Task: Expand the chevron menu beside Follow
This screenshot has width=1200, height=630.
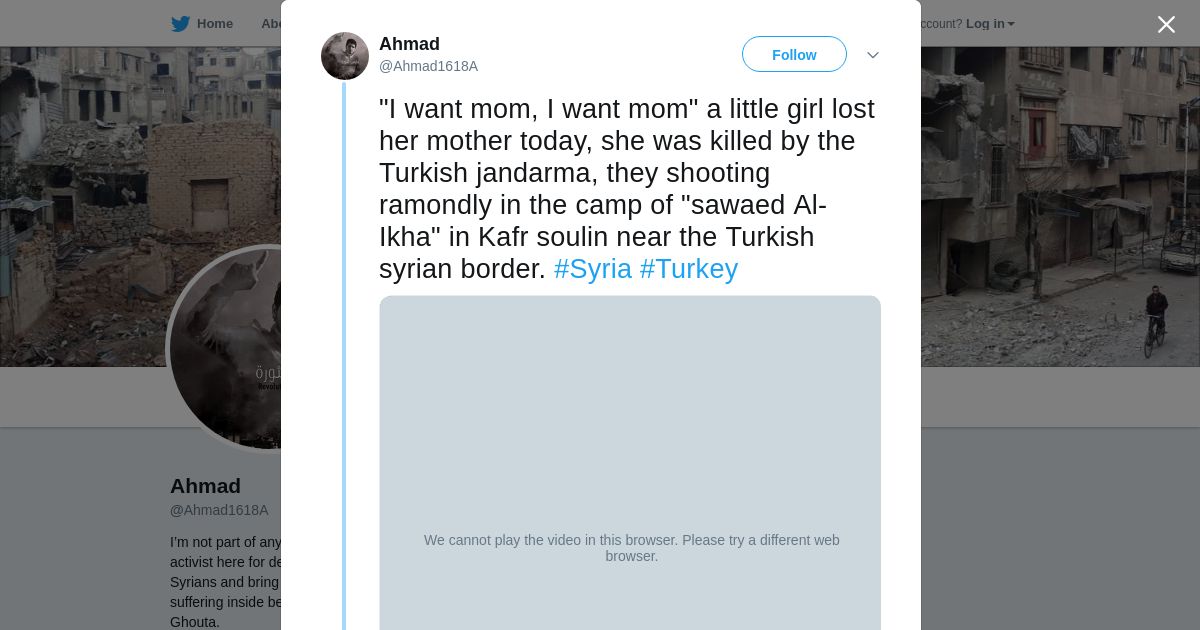Action: point(872,55)
